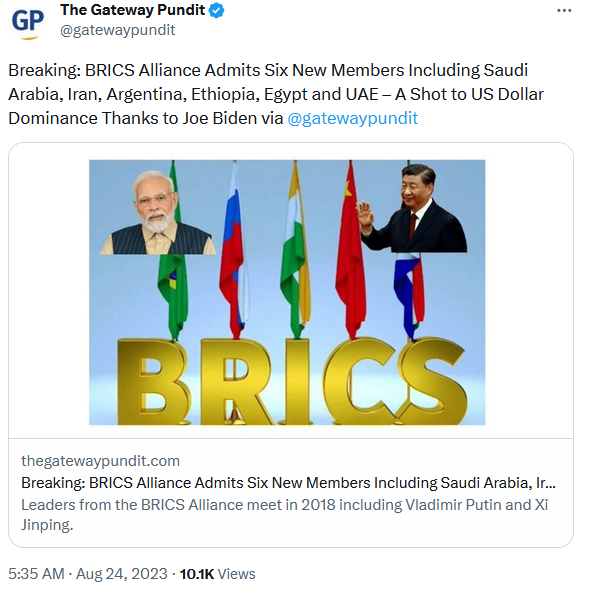Click the bearded man's photo inset in image
Viewport: 590px width, 596px height.
coord(158,212)
